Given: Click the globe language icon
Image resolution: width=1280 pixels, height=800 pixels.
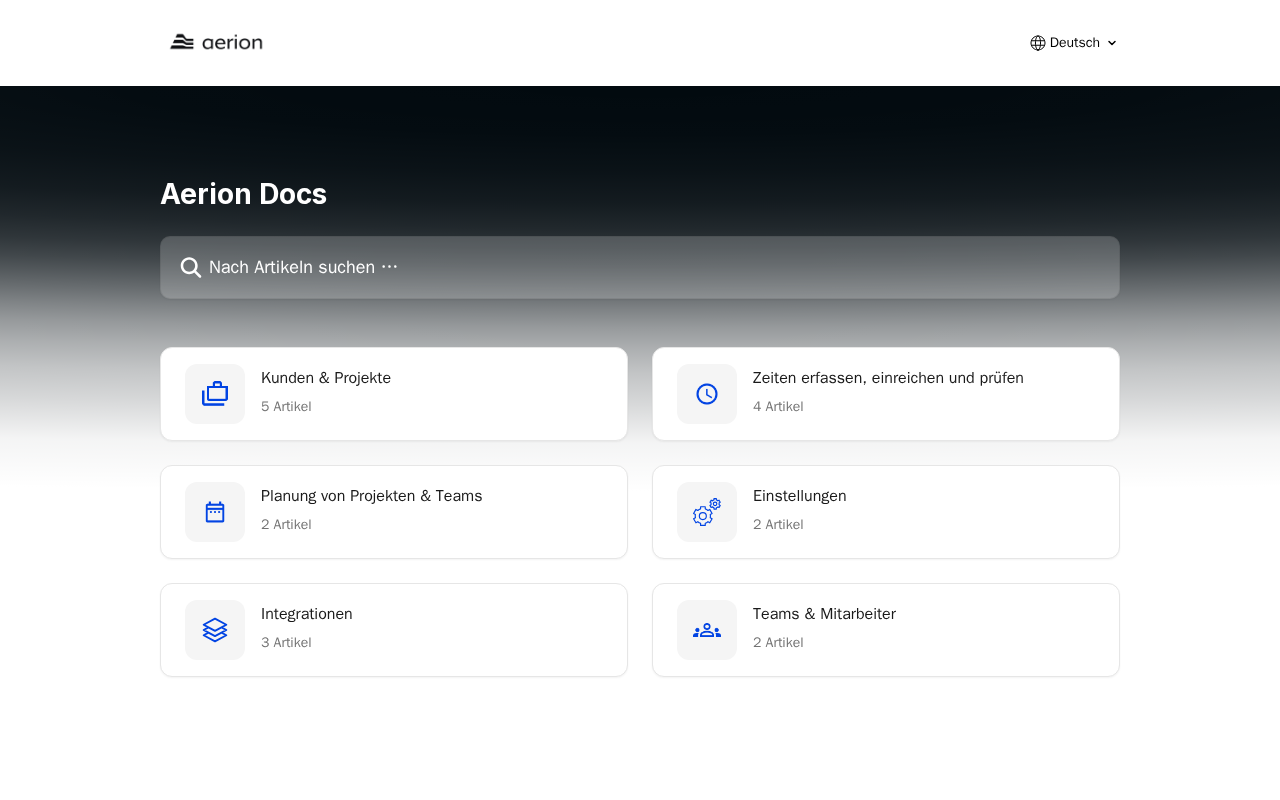Looking at the screenshot, I should coord(1038,43).
